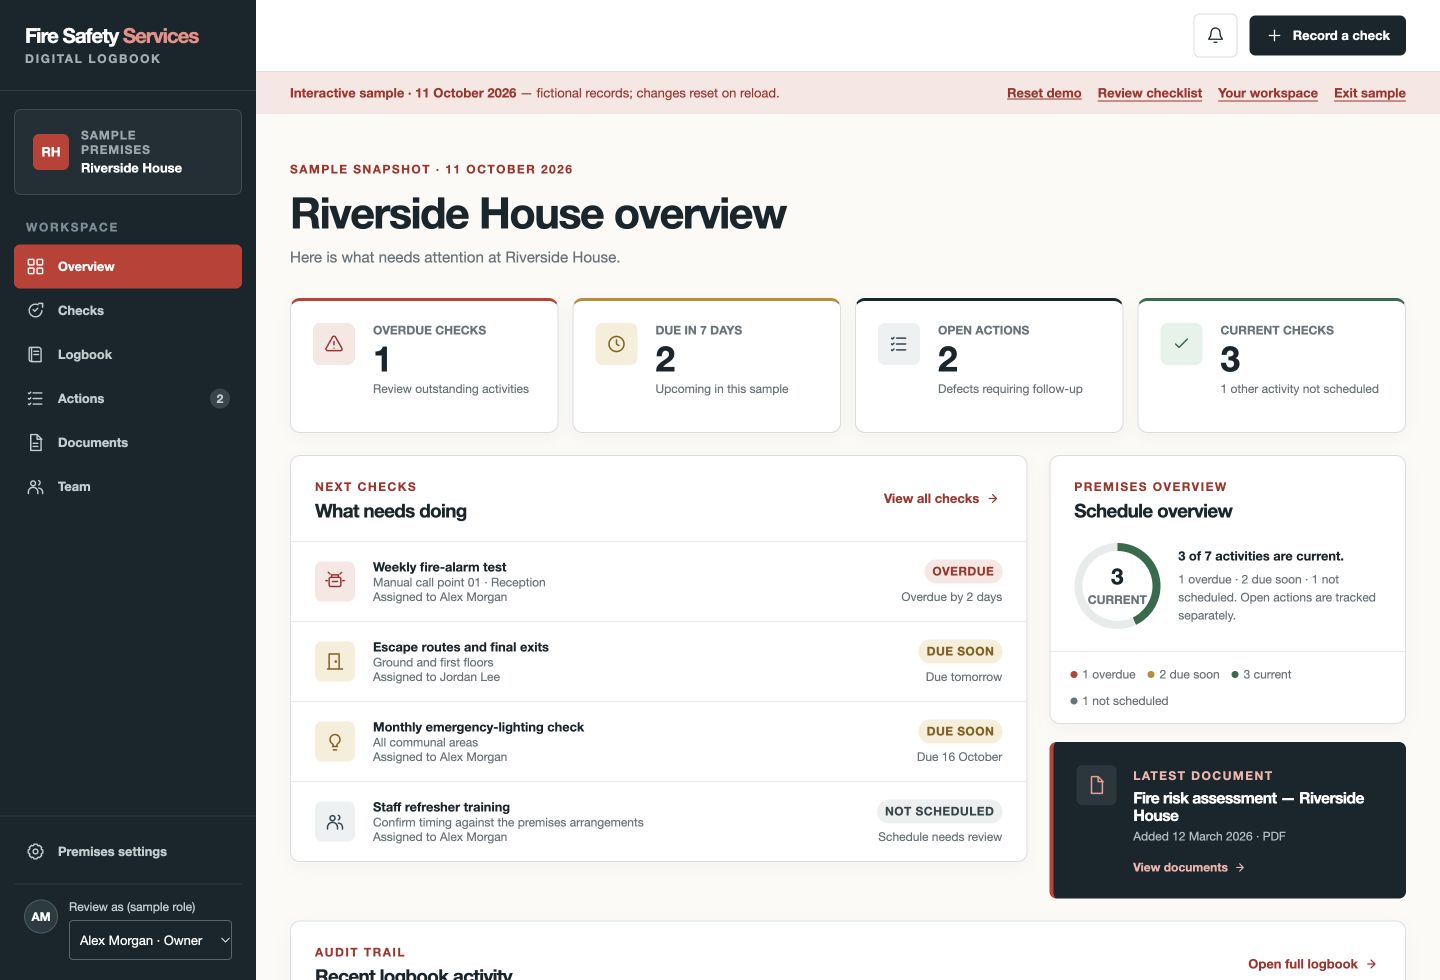This screenshot has height=980, width=1440.
Task: Open the Review as role dropdown
Action: [150, 940]
